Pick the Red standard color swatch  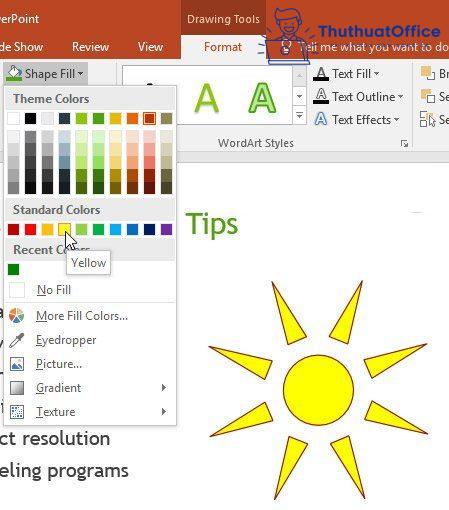[x=30, y=229]
